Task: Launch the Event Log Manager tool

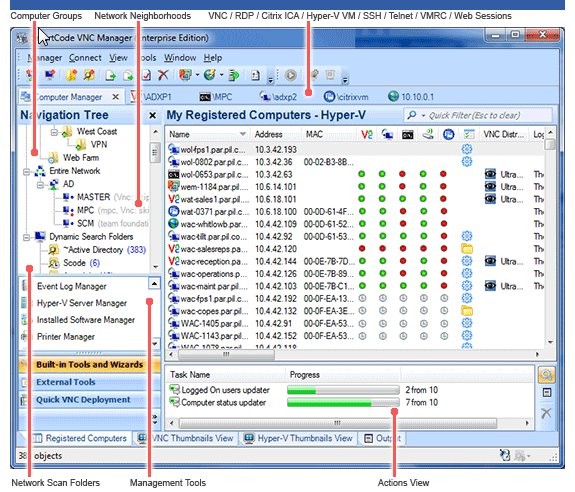Action: (72, 286)
